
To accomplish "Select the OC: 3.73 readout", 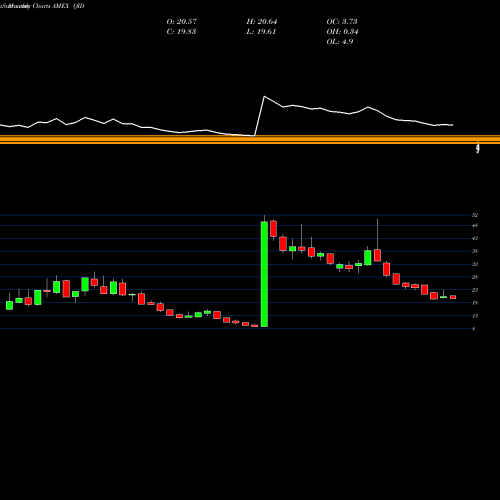I will [342, 22].
